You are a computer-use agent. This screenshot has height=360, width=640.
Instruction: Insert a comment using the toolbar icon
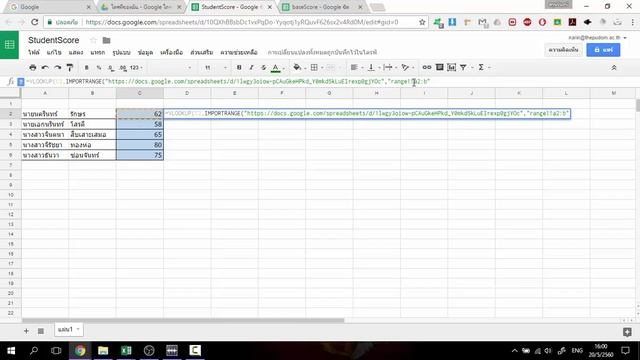(x=440, y=67)
